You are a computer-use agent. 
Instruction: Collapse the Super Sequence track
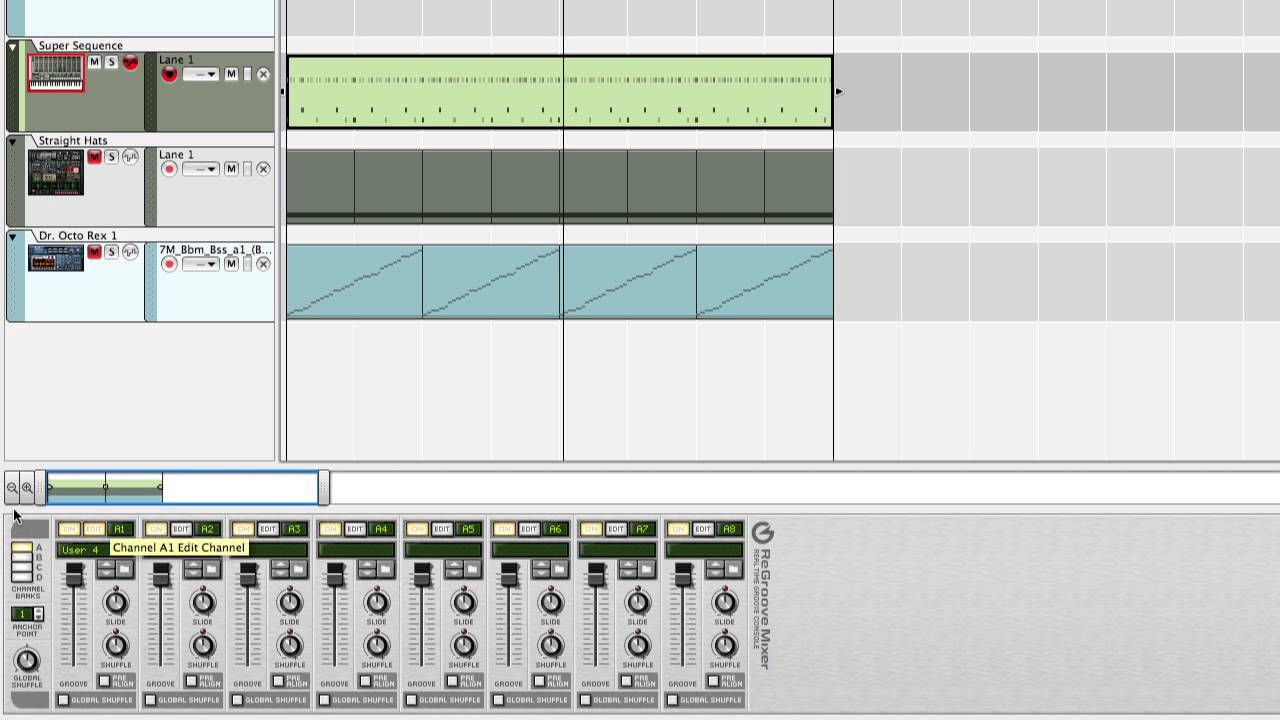point(13,46)
